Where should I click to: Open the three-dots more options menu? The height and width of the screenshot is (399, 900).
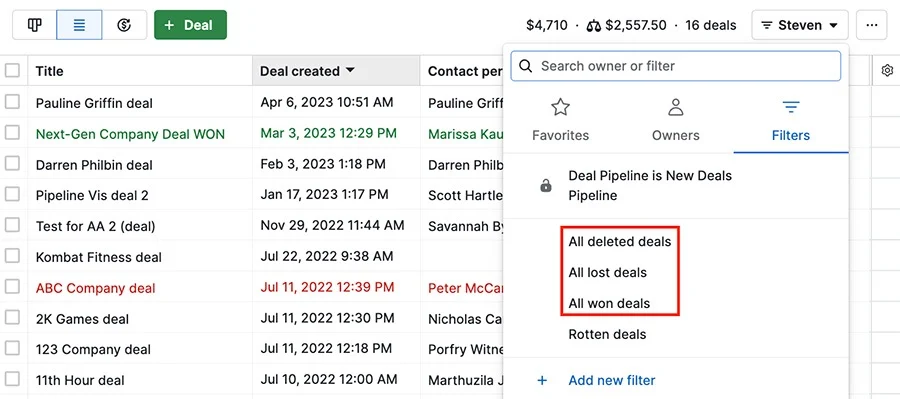tap(872, 25)
